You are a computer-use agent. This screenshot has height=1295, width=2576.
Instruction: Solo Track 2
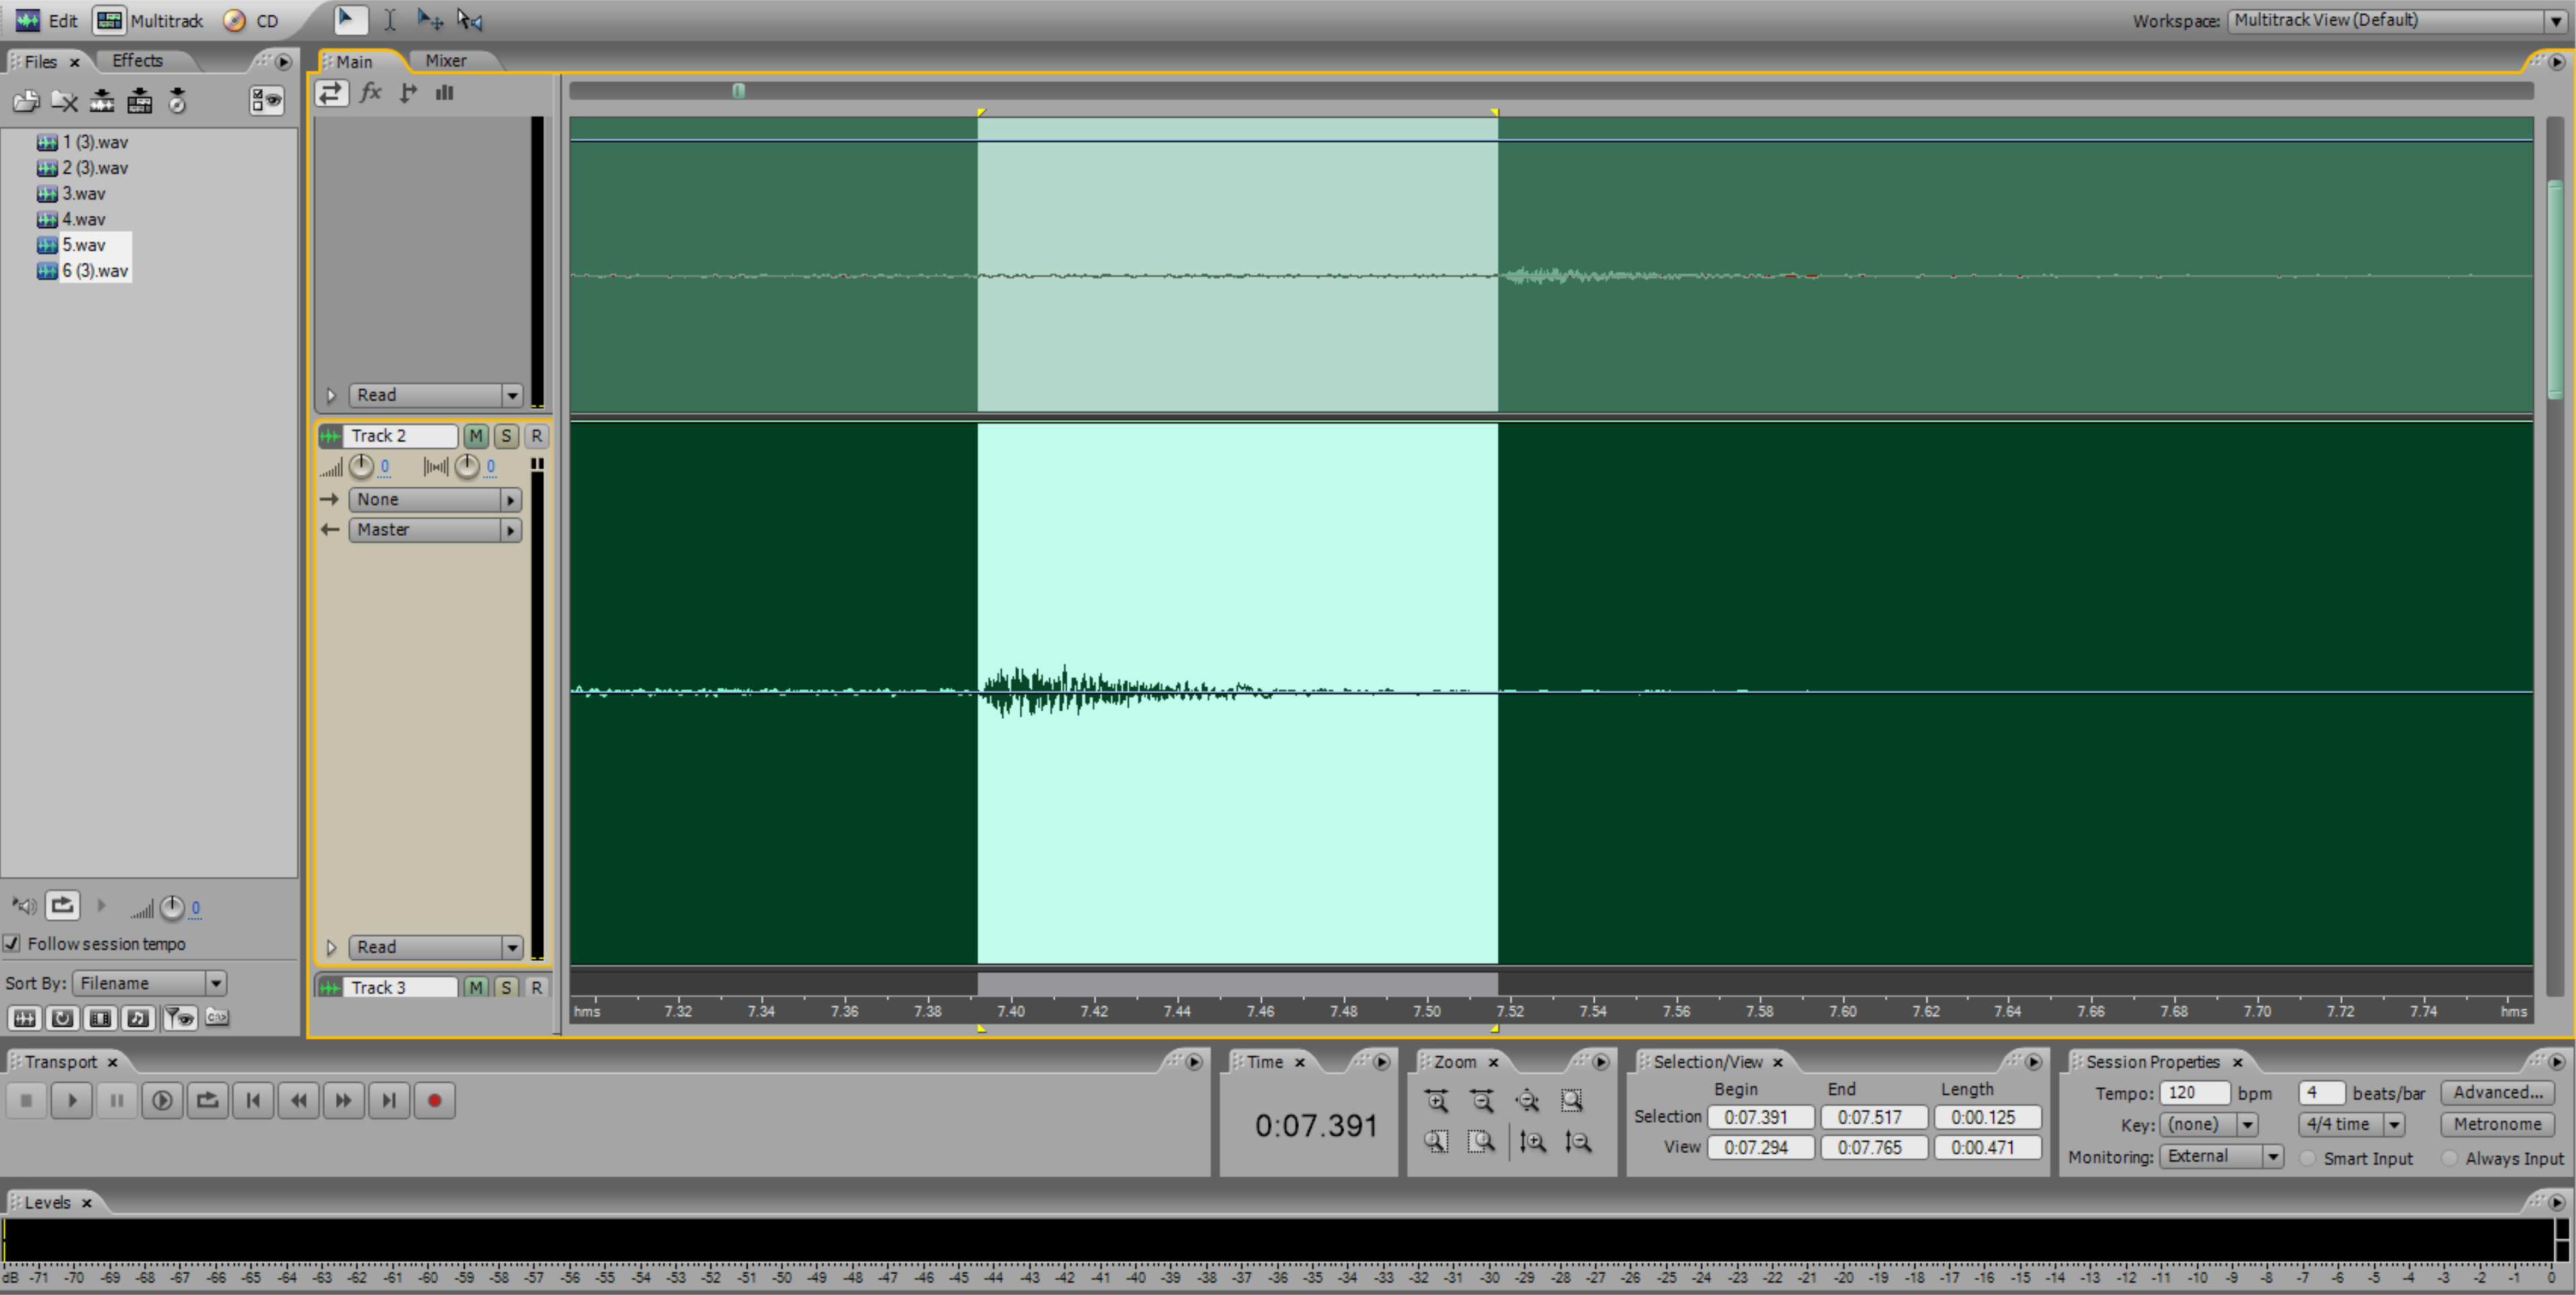pyautogui.click(x=506, y=436)
